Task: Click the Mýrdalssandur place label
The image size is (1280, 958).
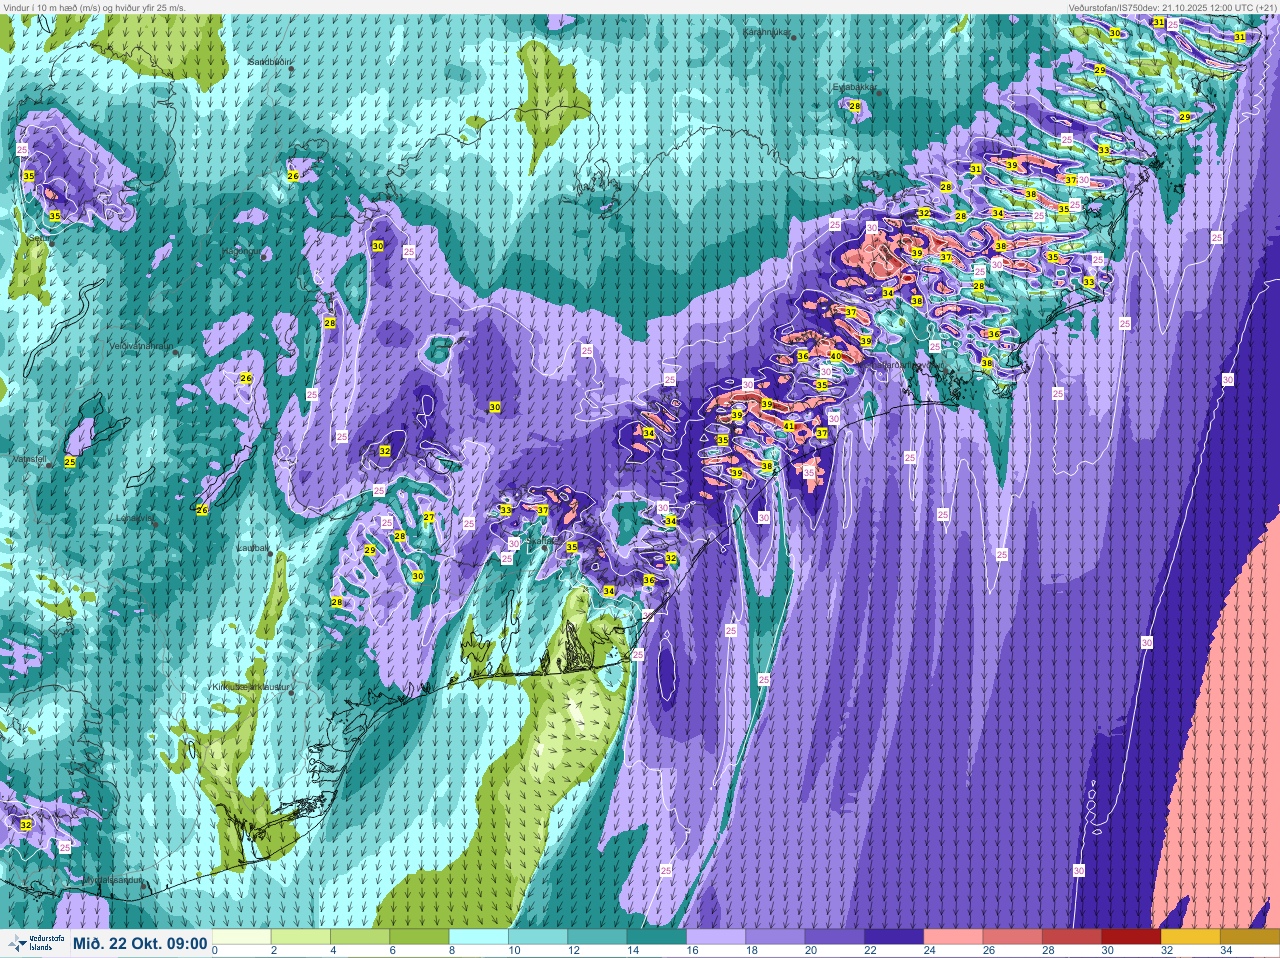Action: 112,880
